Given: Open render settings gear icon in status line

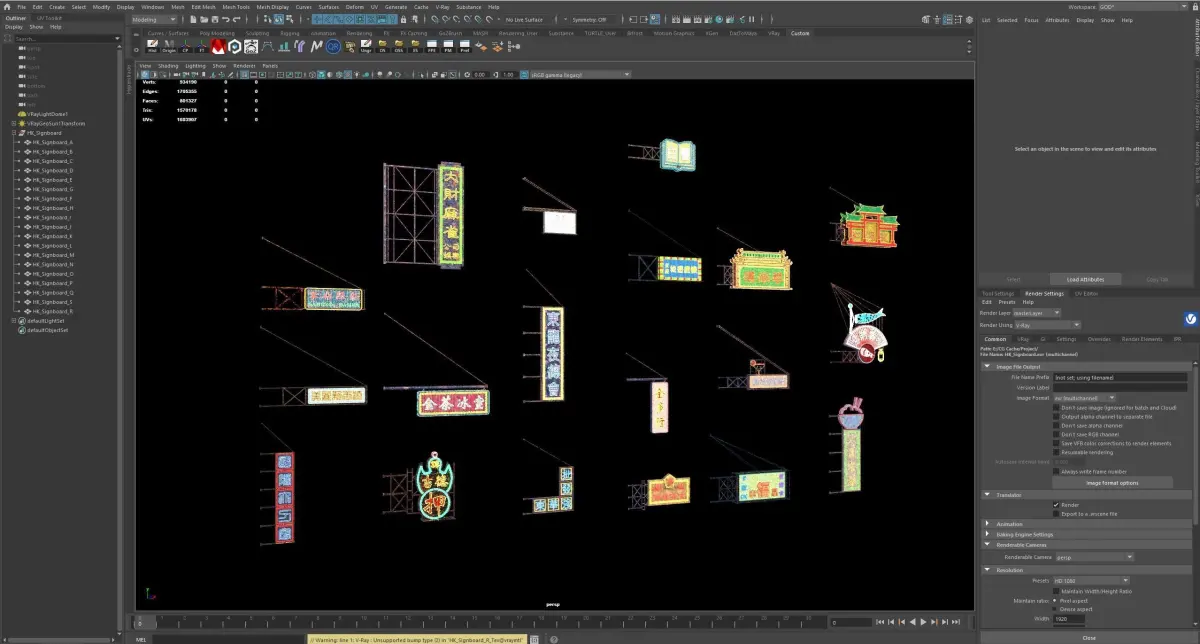Looking at the screenshot, I should pos(708,20).
